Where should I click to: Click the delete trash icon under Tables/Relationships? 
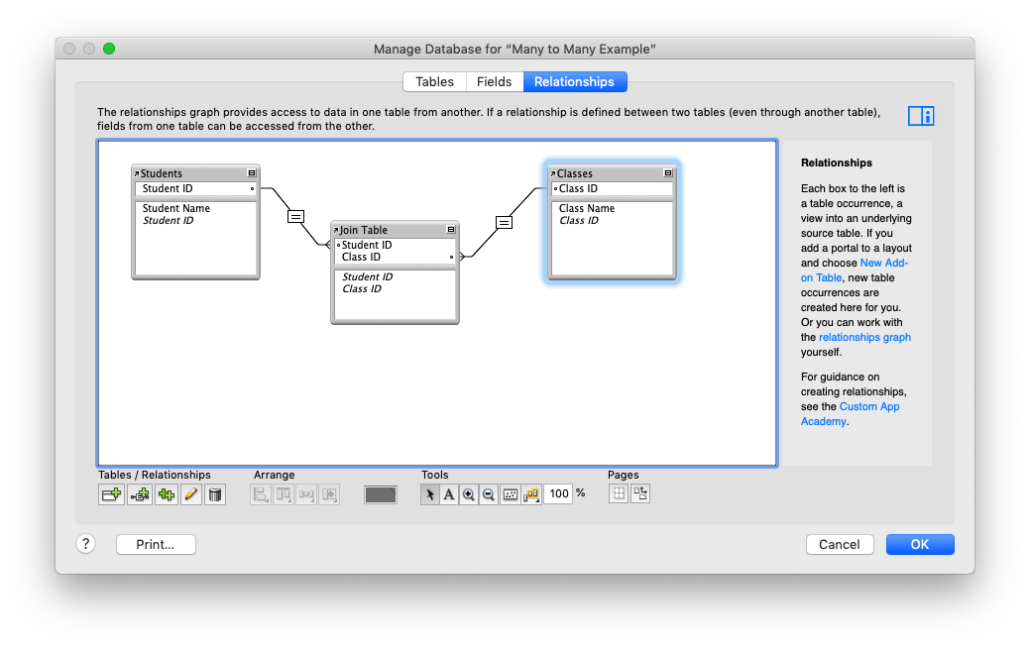point(214,494)
